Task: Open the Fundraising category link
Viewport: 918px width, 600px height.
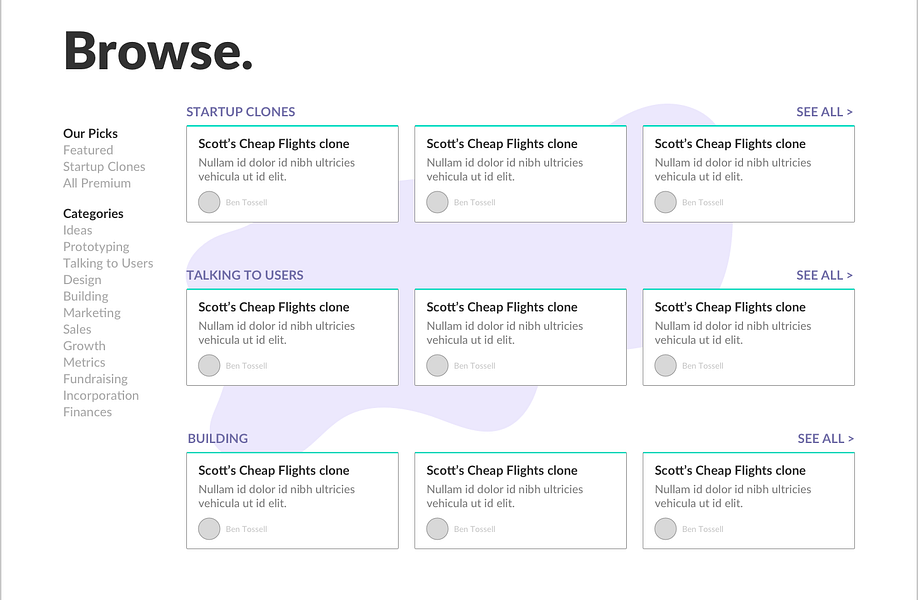Action: 95,379
